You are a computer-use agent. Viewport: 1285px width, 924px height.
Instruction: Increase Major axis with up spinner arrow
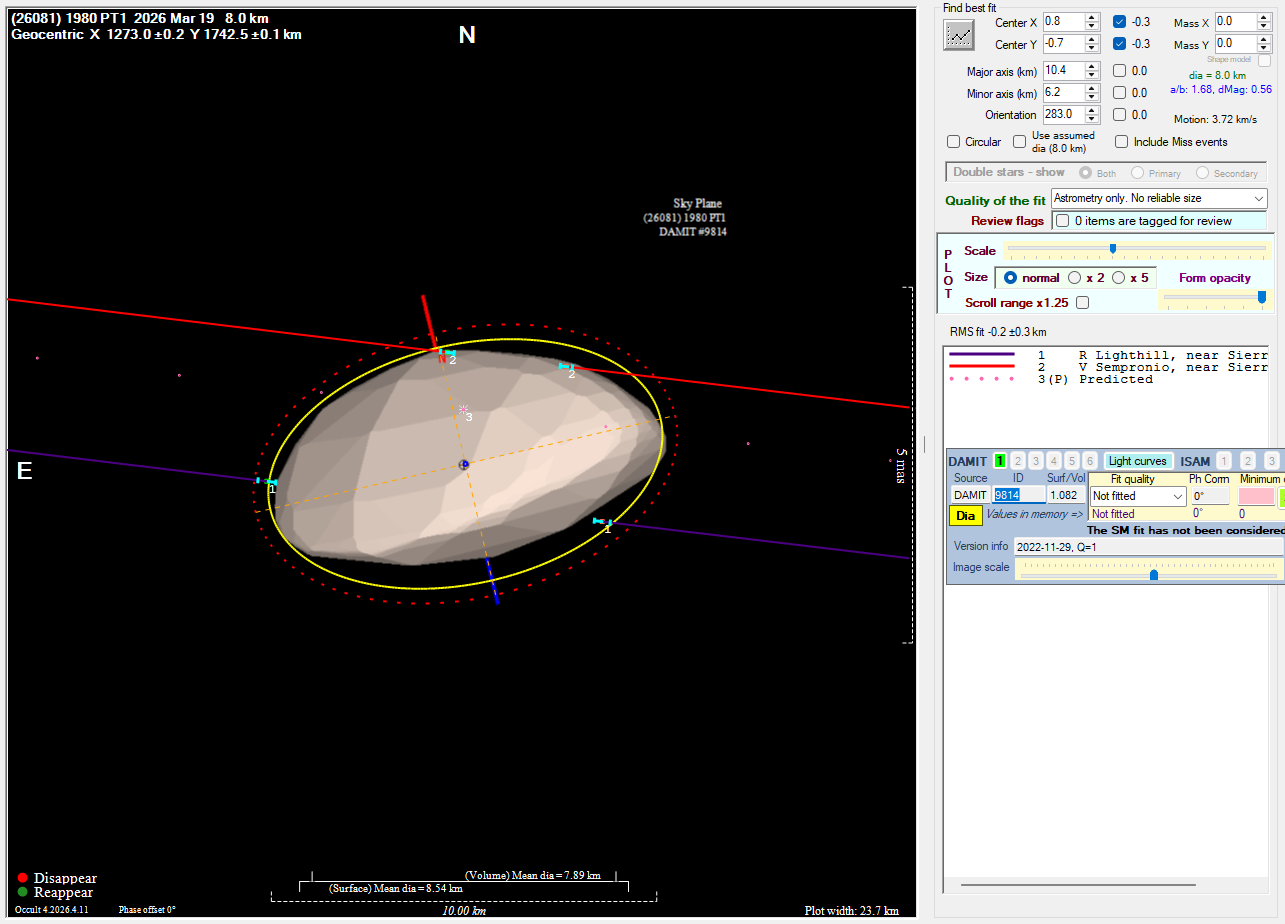(1092, 67)
